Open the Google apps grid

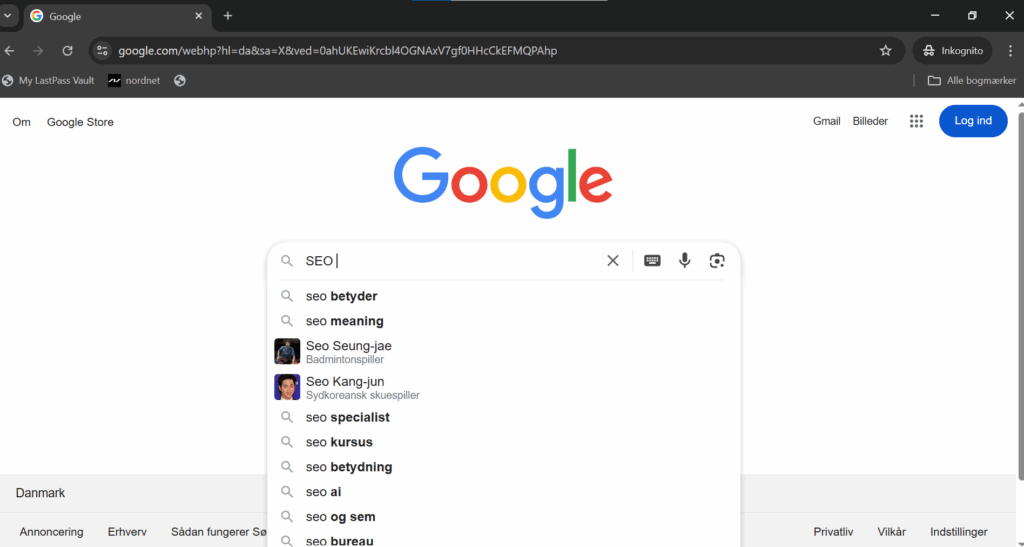pos(916,121)
